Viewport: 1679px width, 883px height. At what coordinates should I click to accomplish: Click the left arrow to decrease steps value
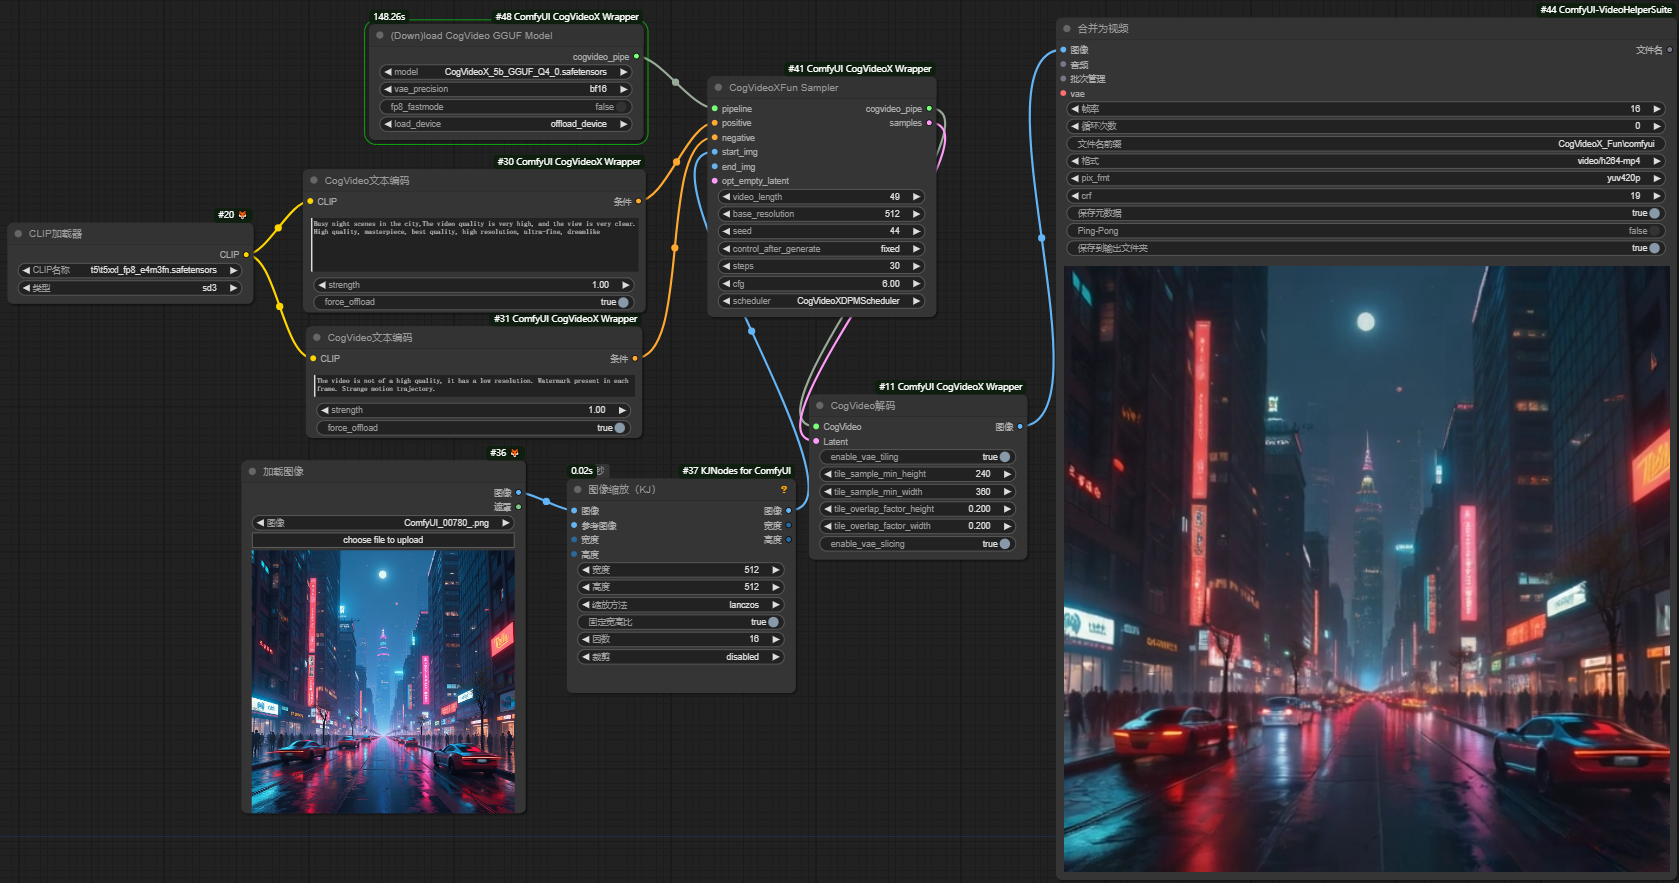726,266
